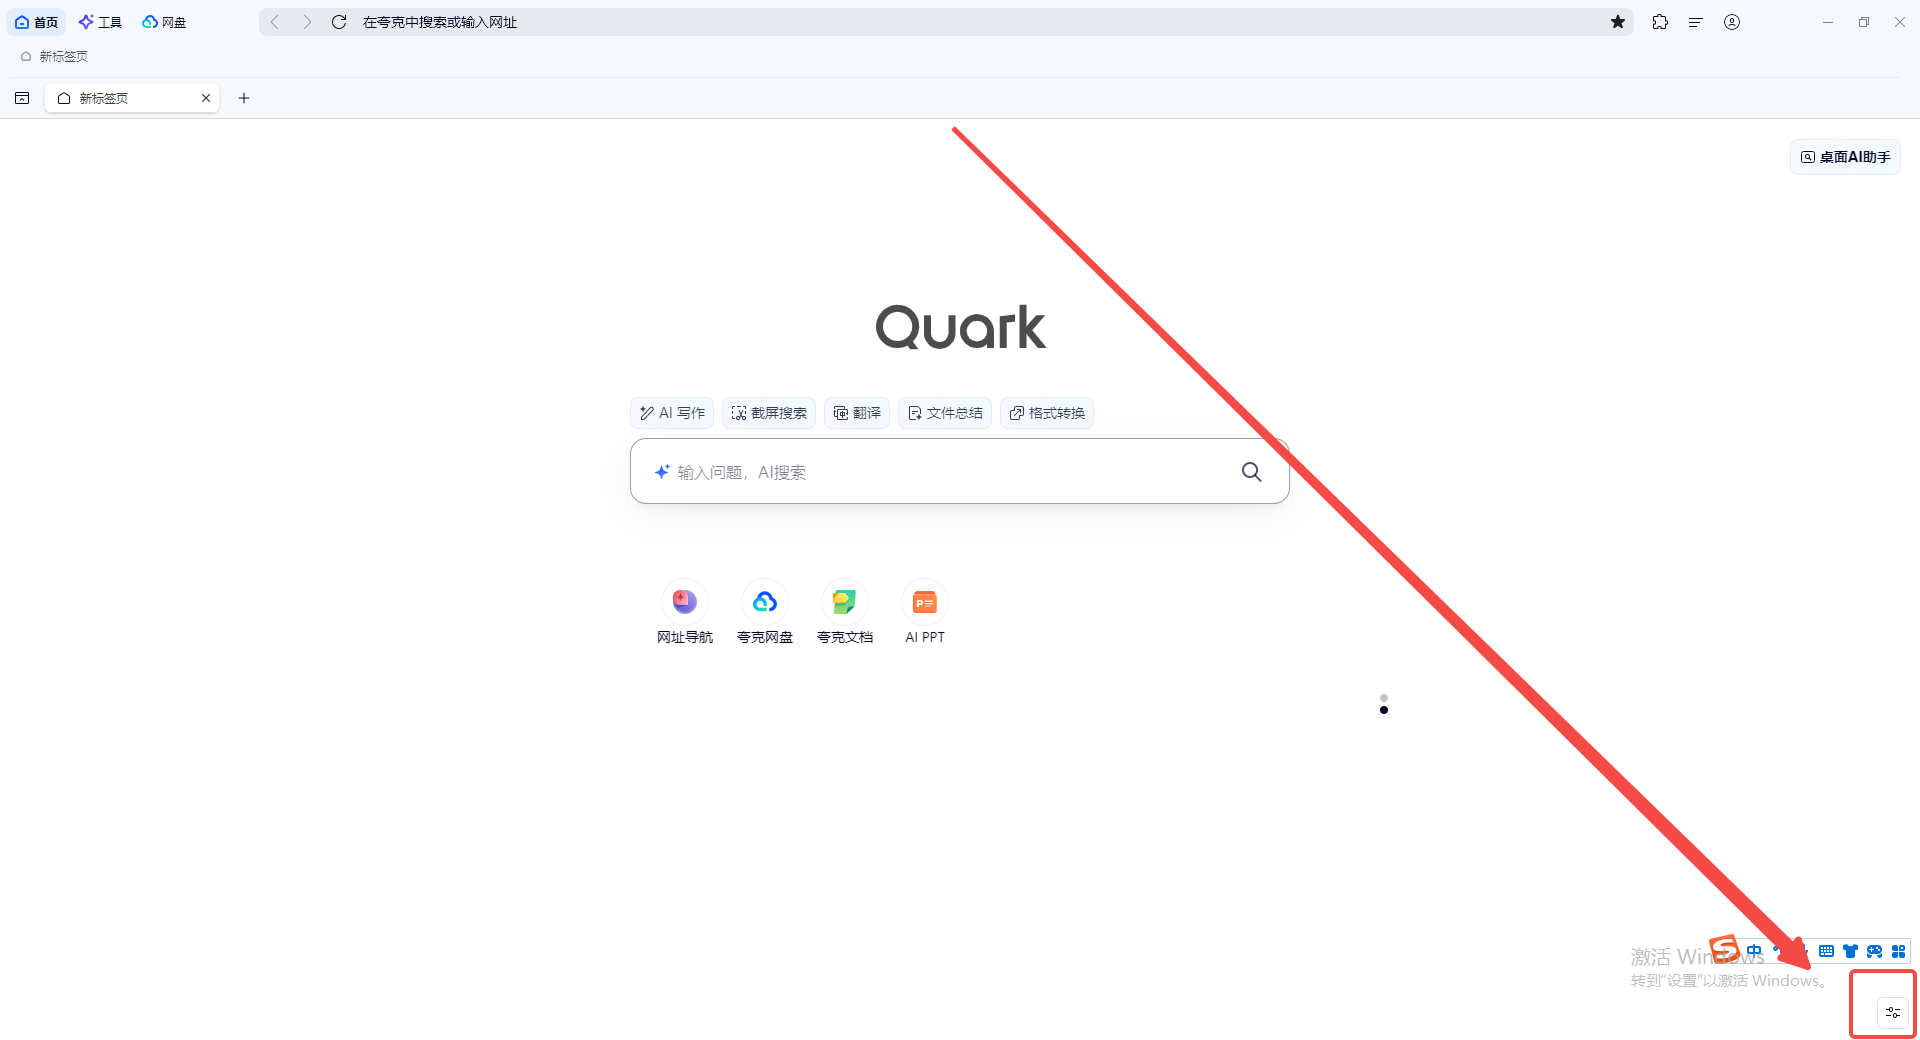
Task: Open 新标签页 bookmark bar item
Action: click(54, 57)
